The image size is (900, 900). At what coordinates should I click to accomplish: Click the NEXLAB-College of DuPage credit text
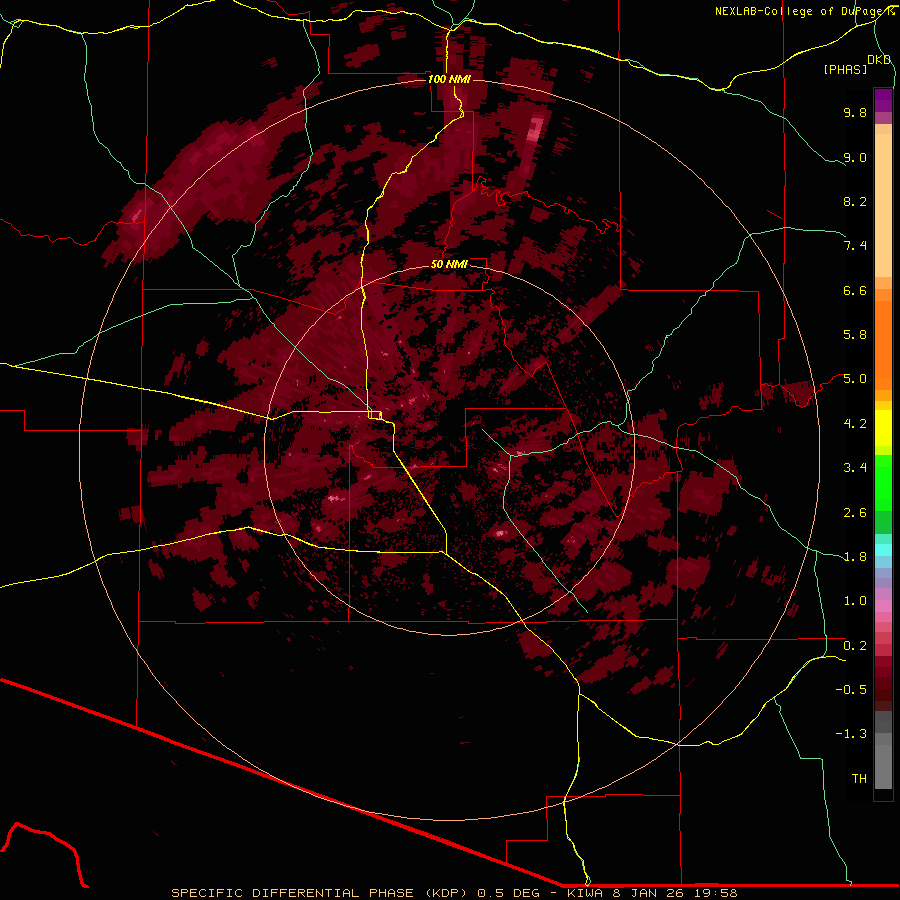point(804,11)
